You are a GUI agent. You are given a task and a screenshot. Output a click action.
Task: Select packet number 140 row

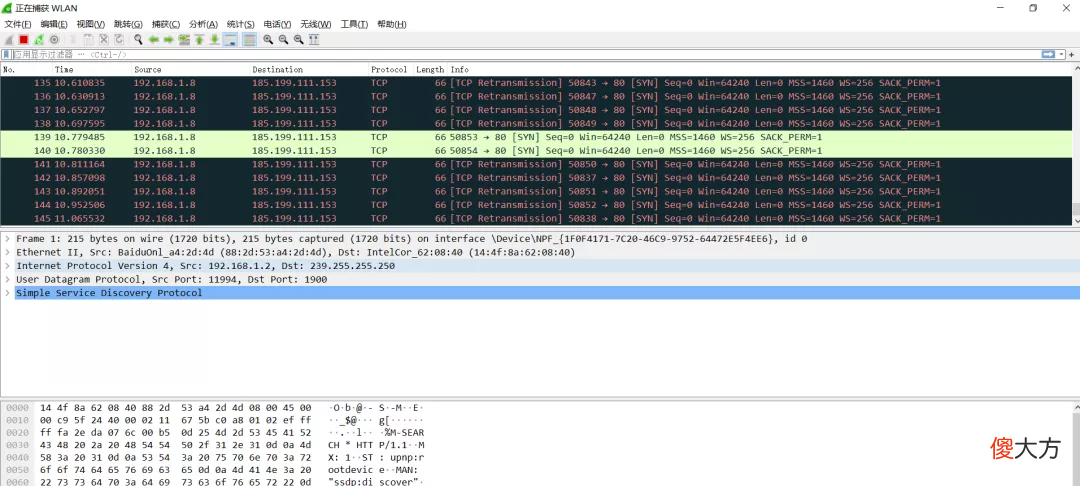[x=536, y=151]
